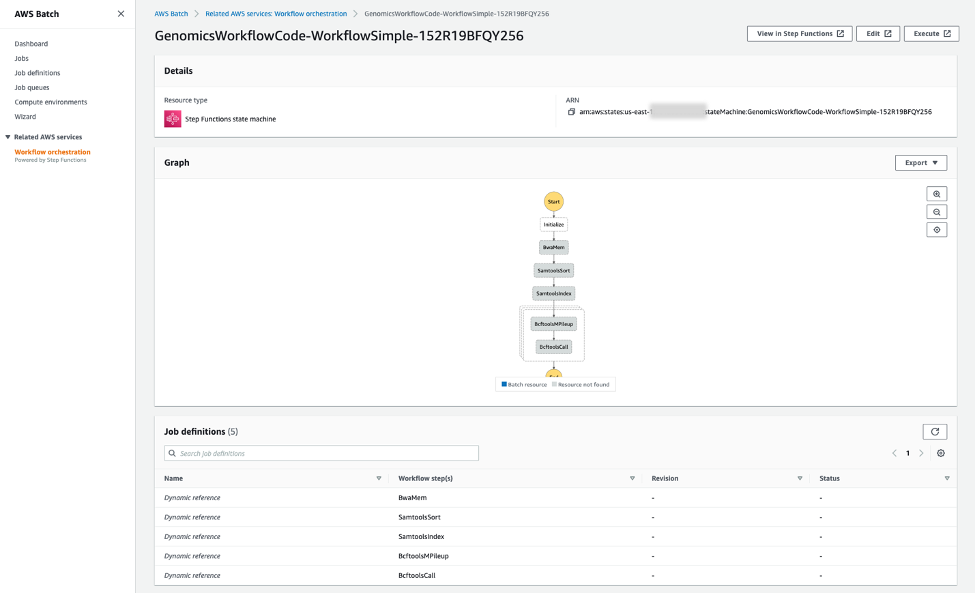The height and width of the screenshot is (593, 977).
Task: Click page number 1 in pagination
Action: 908,453
